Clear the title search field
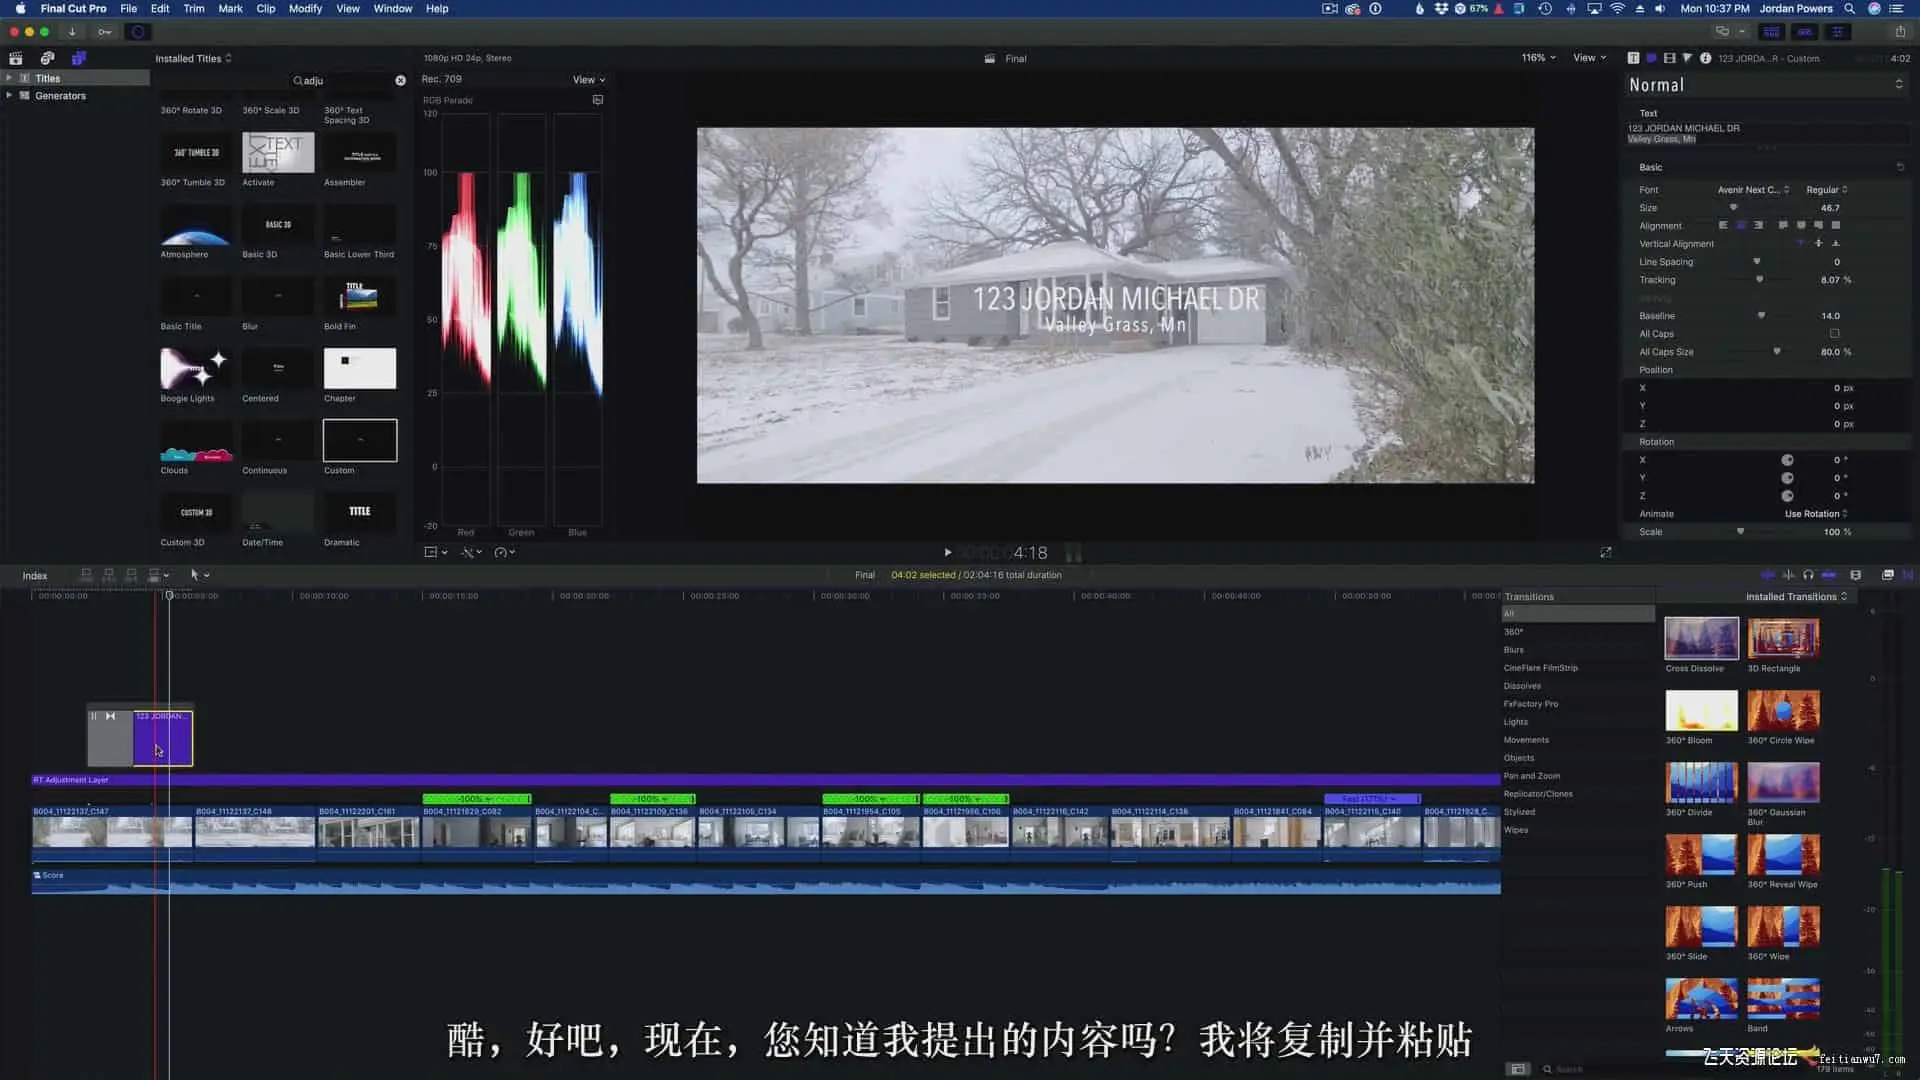Image resolution: width=1920 pixels, height=1080 pixels. [400, 80]
